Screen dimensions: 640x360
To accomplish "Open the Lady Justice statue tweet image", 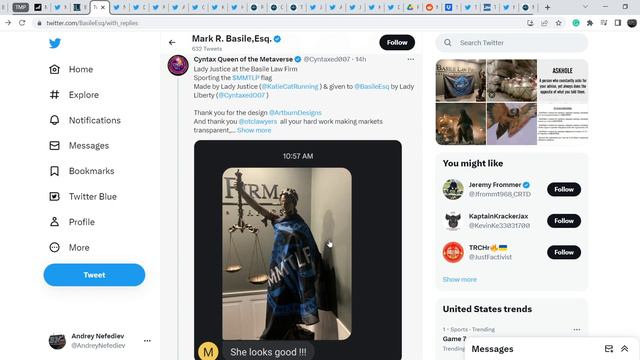I will coord(287,253).
